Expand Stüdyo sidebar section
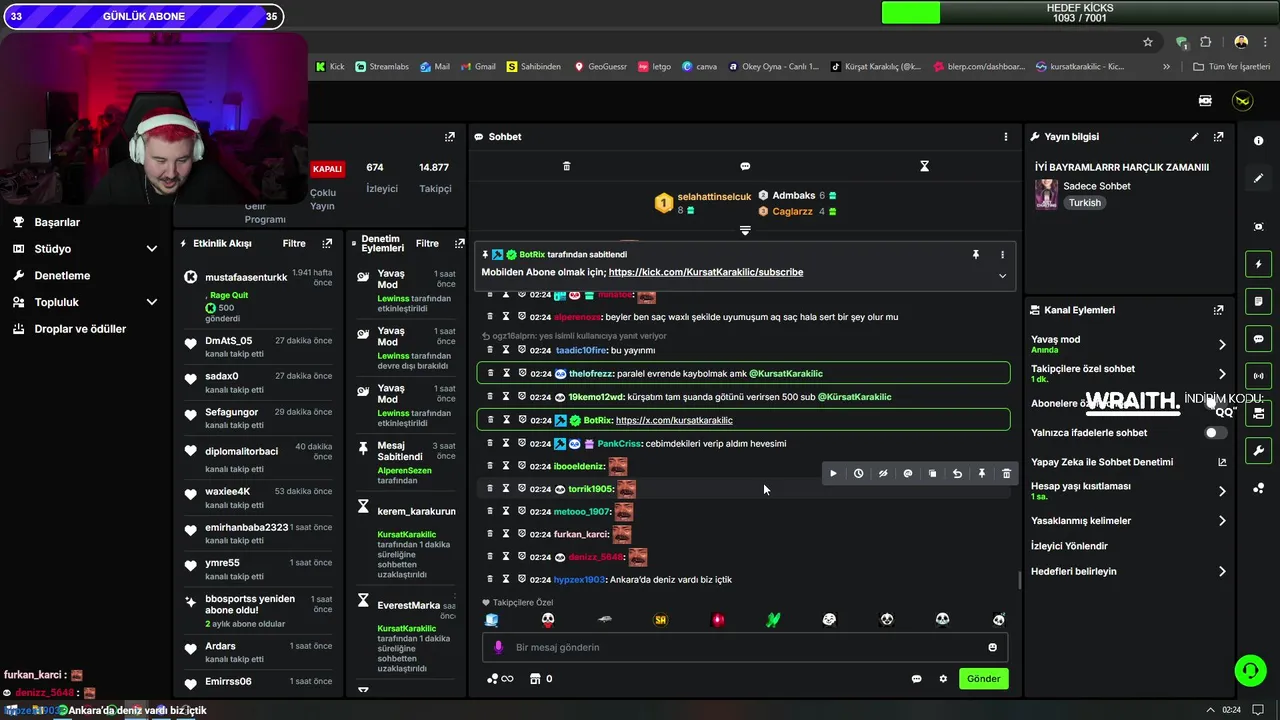 [152, 249]
